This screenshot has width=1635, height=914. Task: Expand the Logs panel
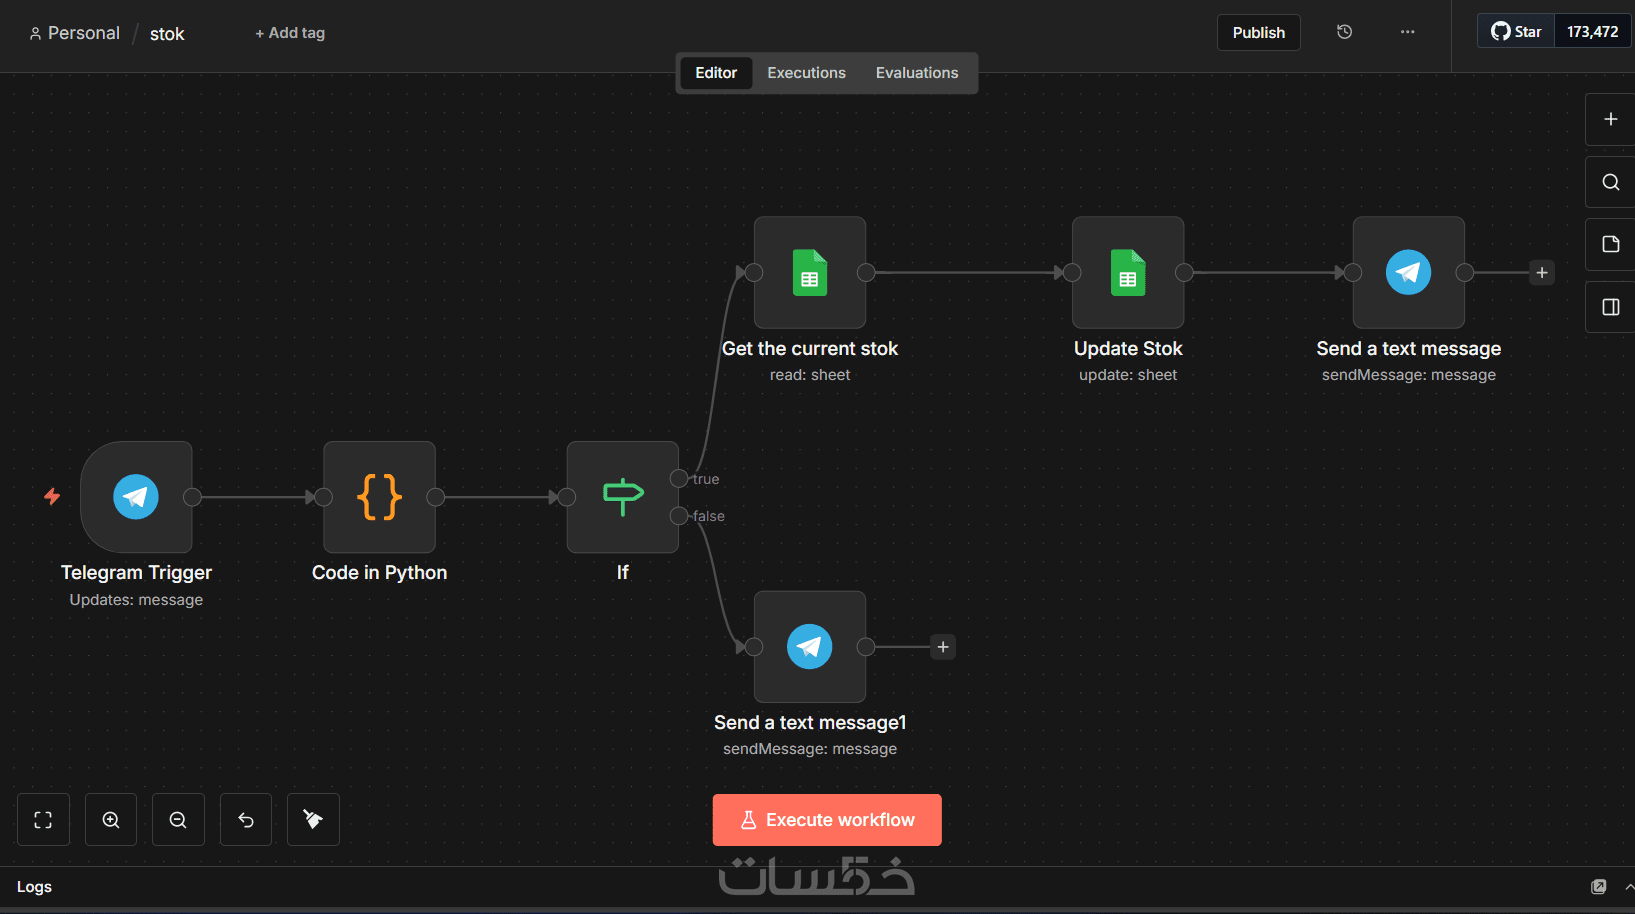pyautogui.click(x=1628, y=887)
